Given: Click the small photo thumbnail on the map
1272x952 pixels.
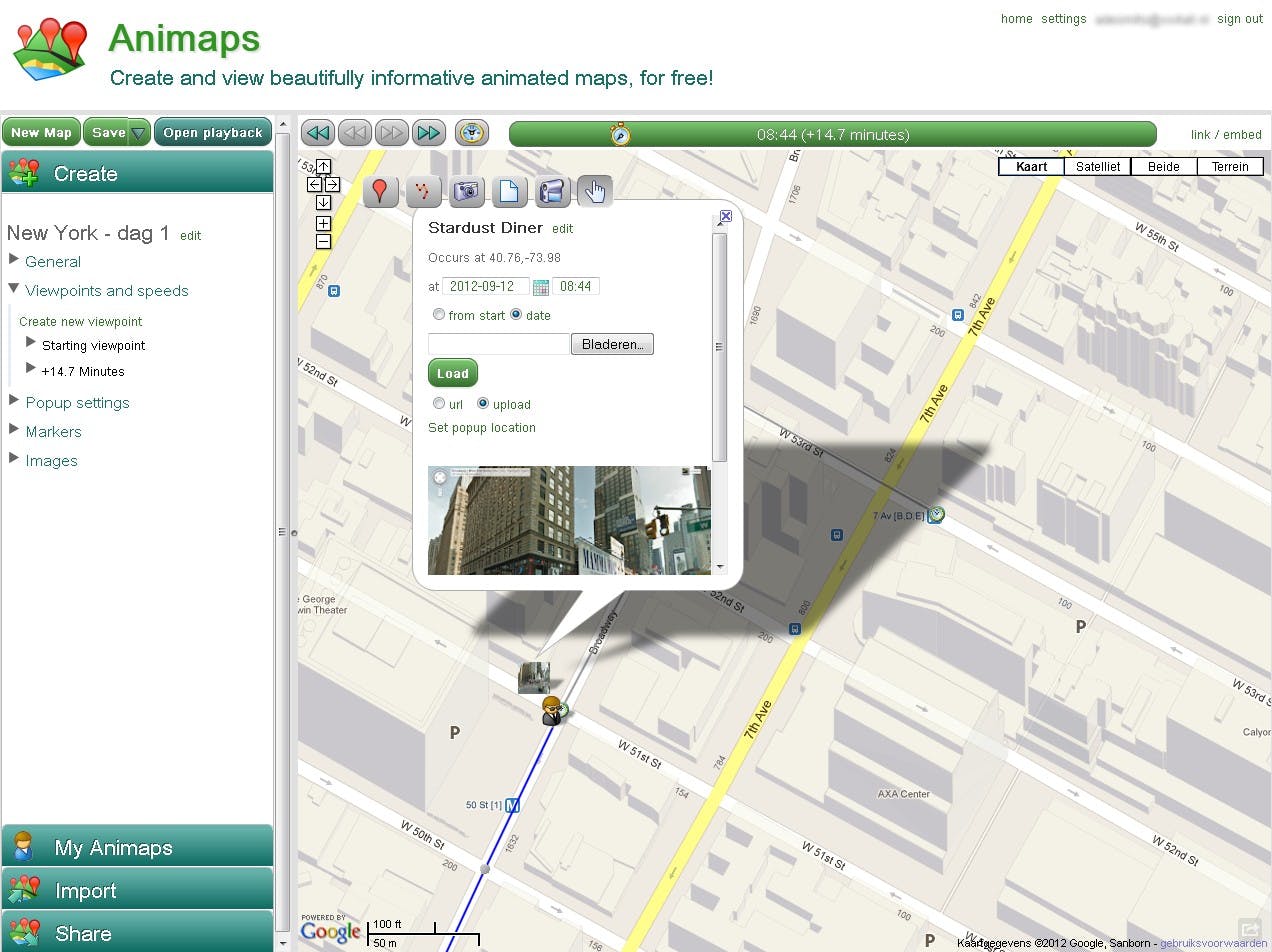Looking at the screenshot, I should [534, 677].
